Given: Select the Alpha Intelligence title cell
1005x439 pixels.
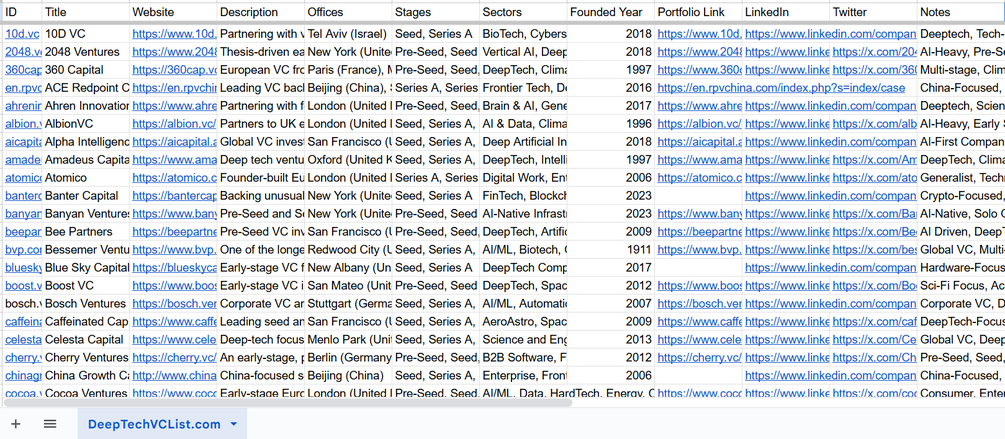Looking at the screenshot, I should (x=86, y=142).
